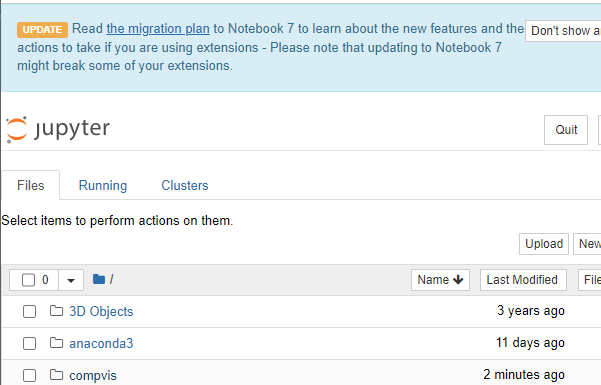Switch to the Files tab
The width and height of the screenshot is (601, 385).
pyautogui.click(x=31, y=185)
